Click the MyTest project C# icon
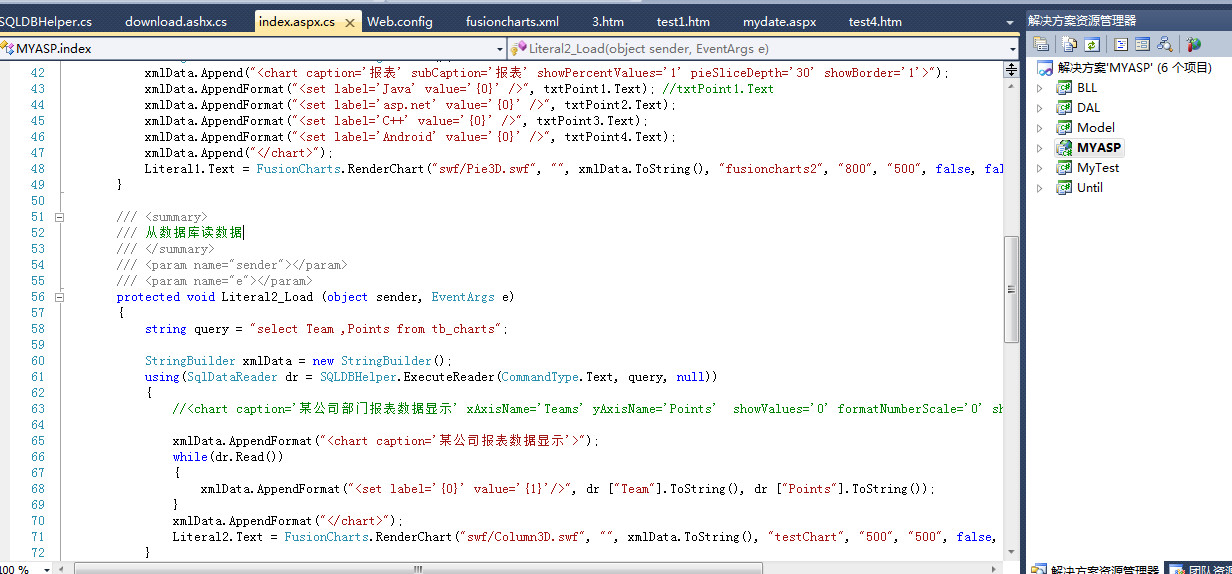This screenshot has height=574, width=1232. [1065, 168]
